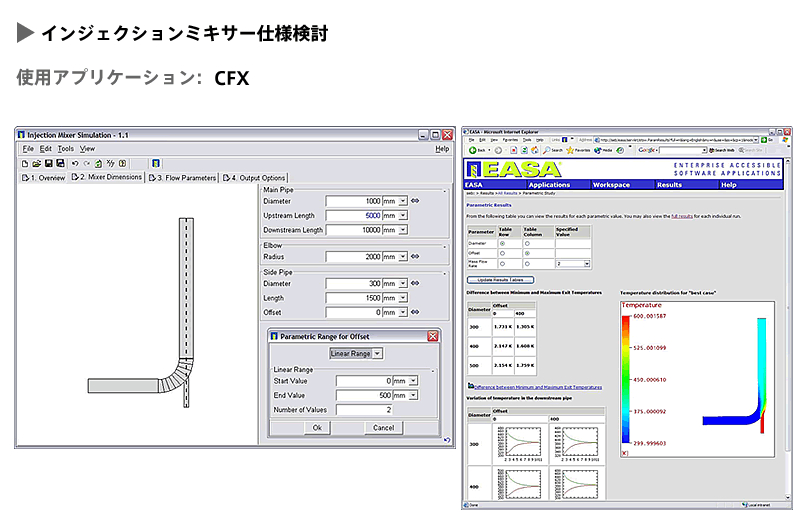The width and height of the screenshot is (800, 525).
Task: Select Table Column radio for Diameter
Action: pyautogui.click(x=527, y=244)
